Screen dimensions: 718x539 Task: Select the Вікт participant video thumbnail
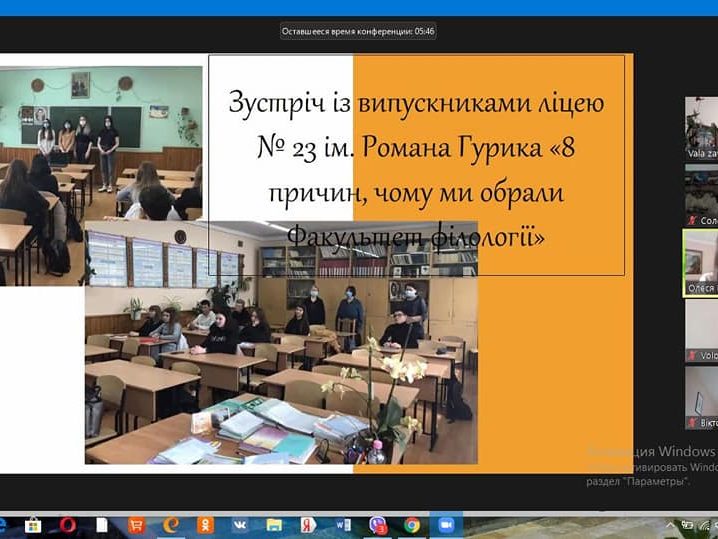[701, 395]
